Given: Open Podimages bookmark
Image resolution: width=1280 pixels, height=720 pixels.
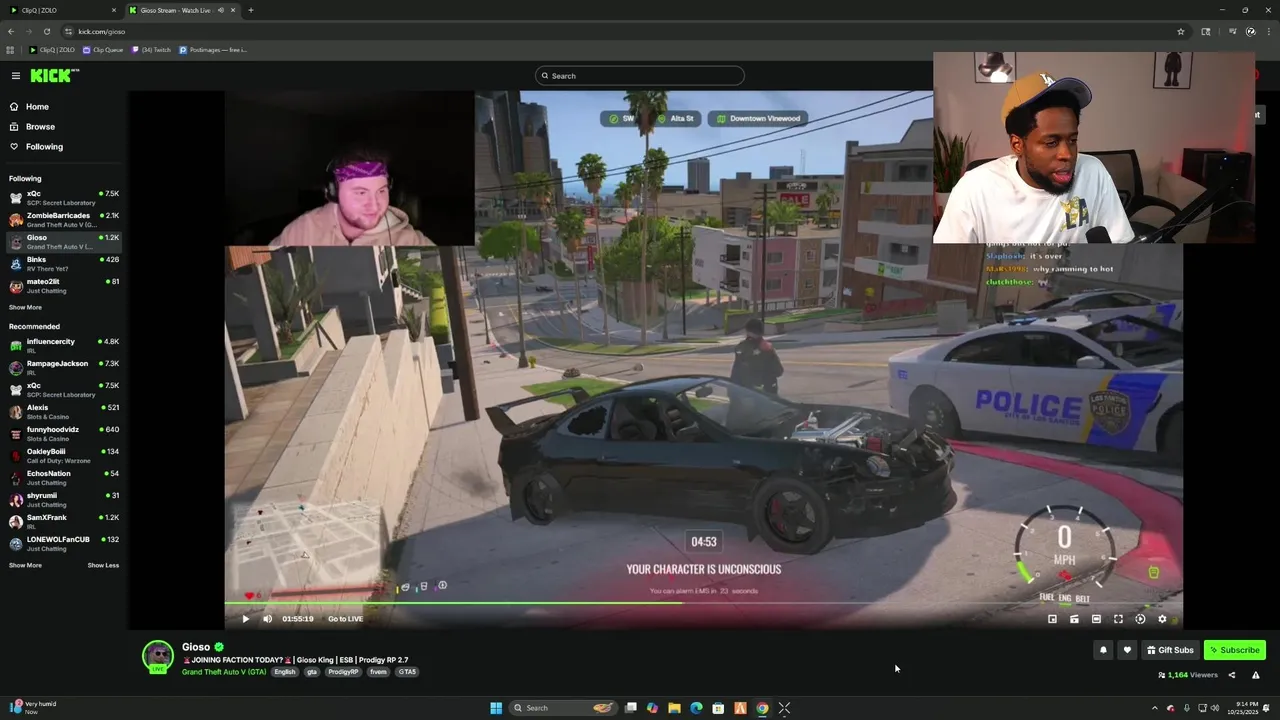Looking at the screenshot, I should tap(213, 50).
